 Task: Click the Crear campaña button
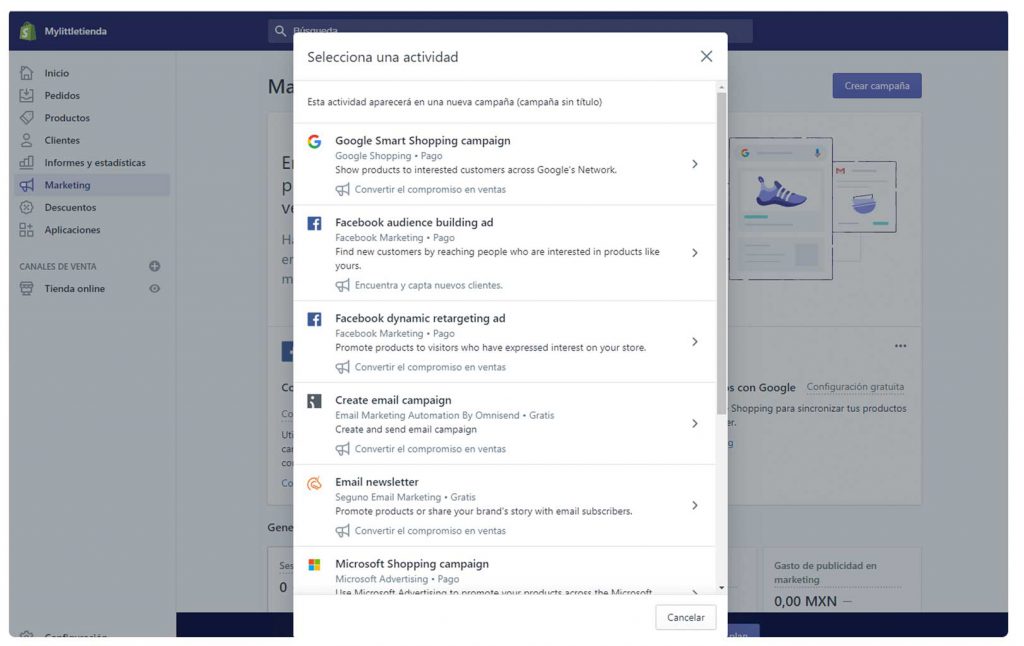click(876, 86)
